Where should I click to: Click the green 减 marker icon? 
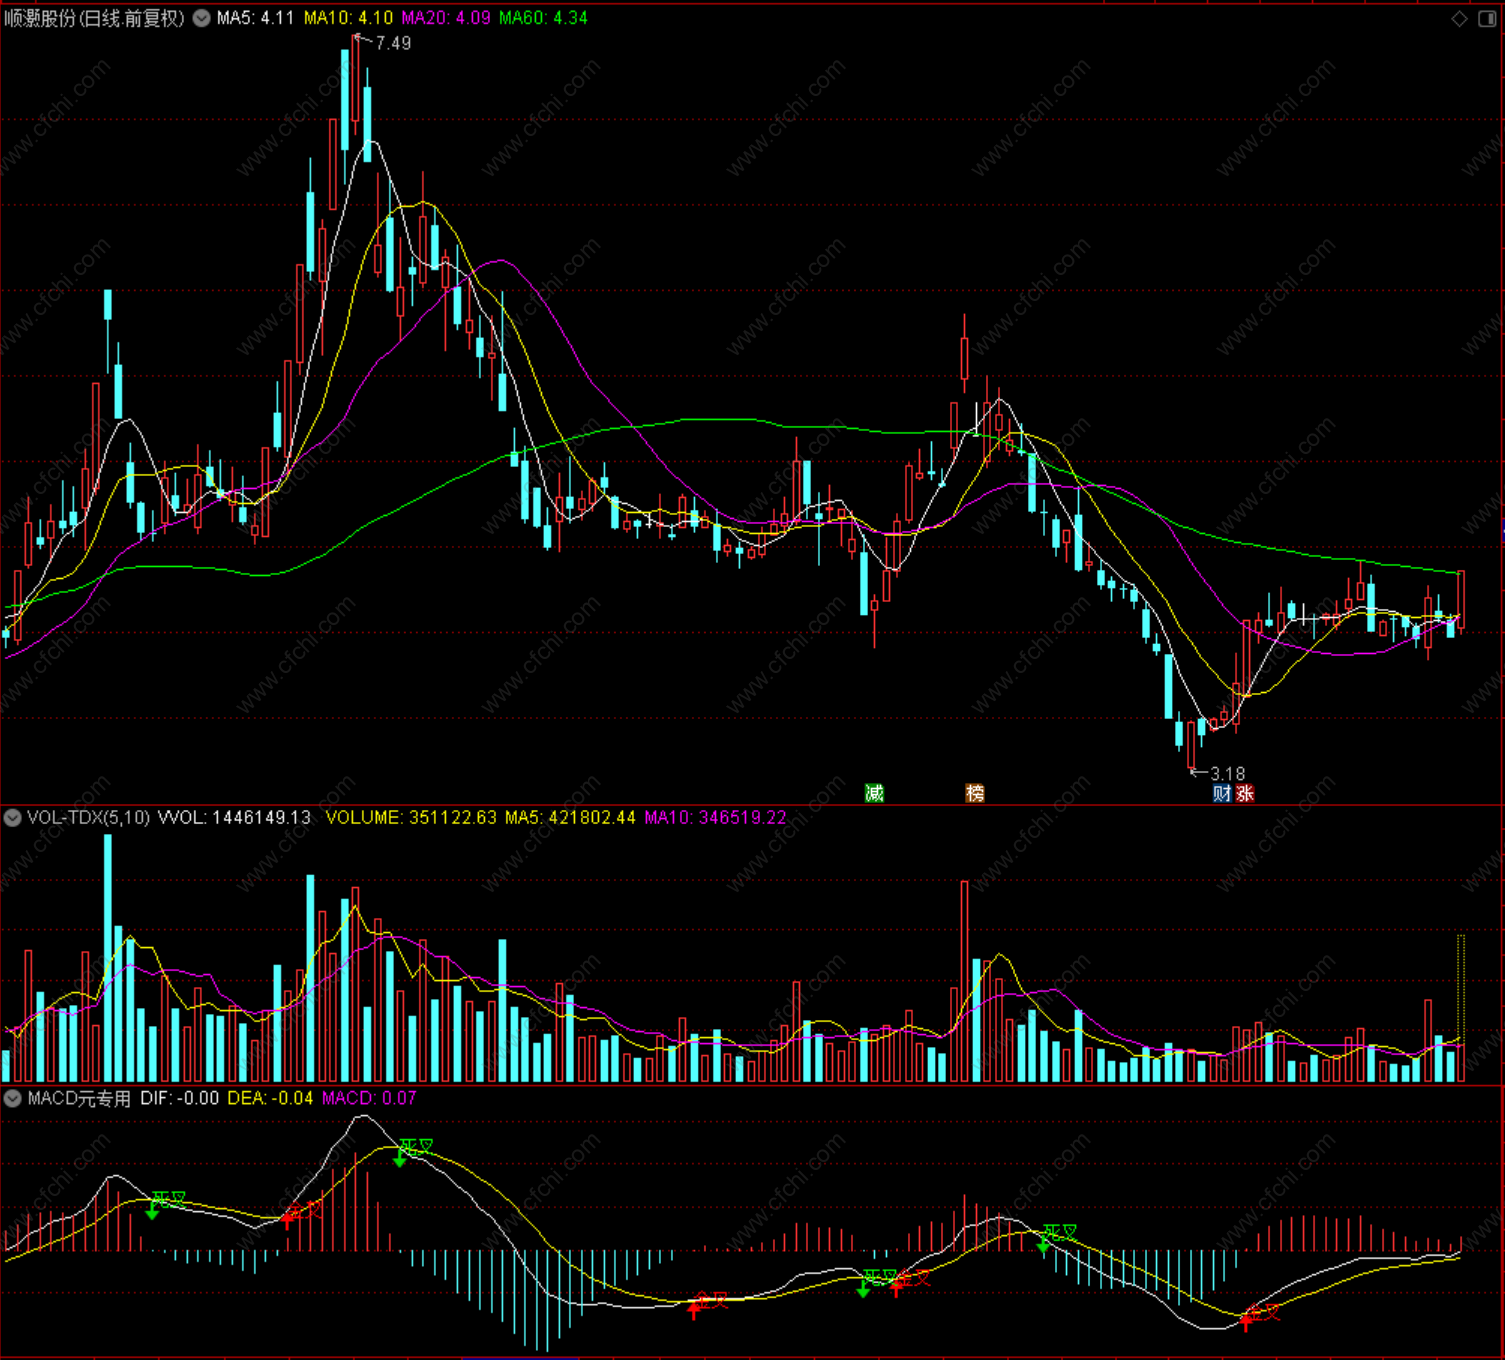[x=874, y=793]
